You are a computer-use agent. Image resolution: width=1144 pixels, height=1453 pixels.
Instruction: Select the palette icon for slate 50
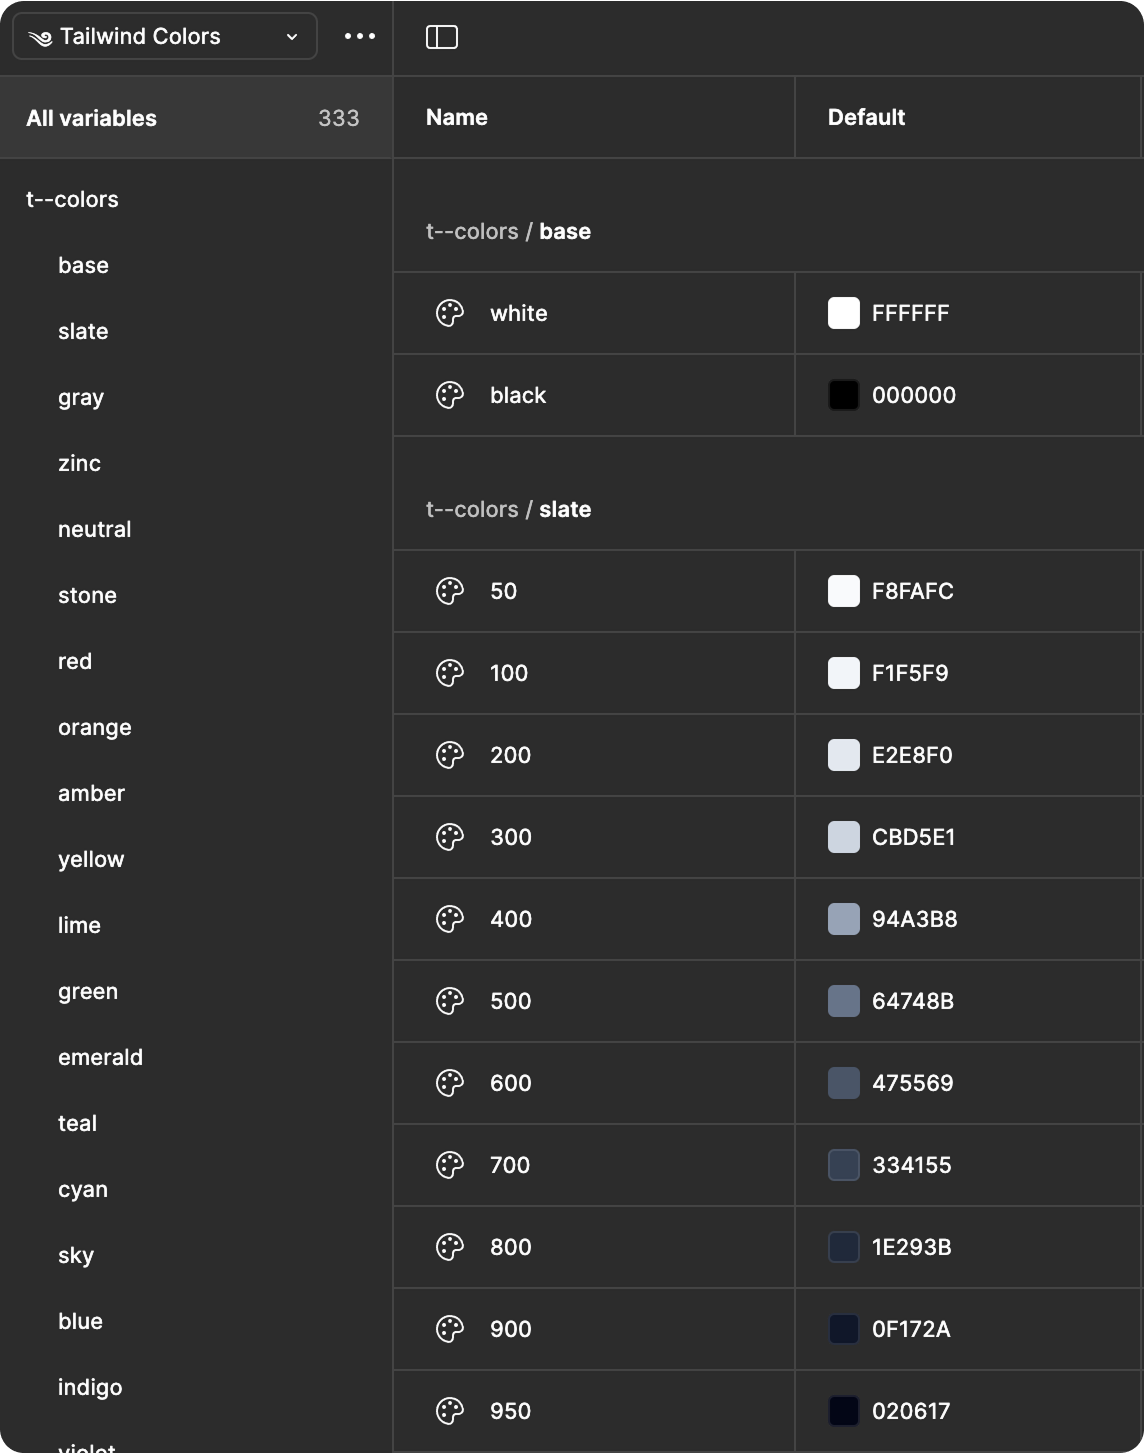(451, 591)
